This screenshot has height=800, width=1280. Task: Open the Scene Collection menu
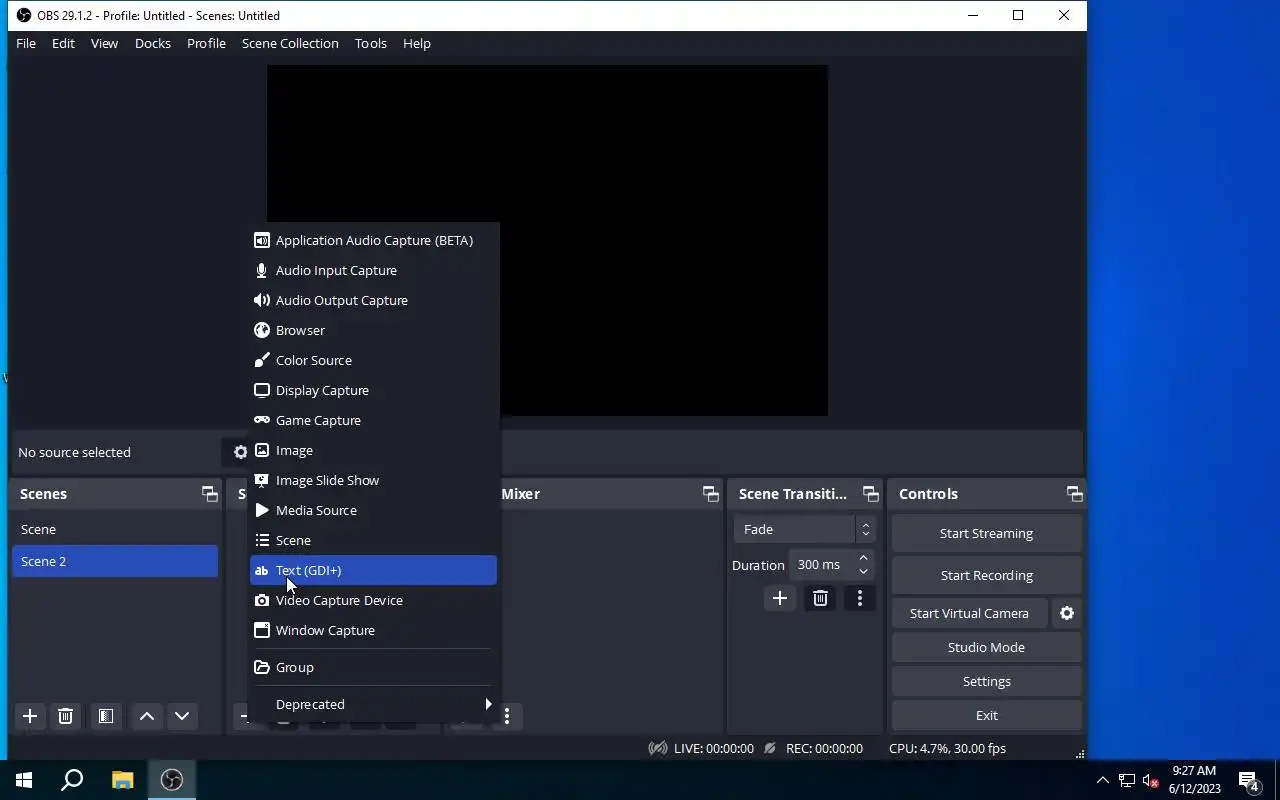coord(290,43)
